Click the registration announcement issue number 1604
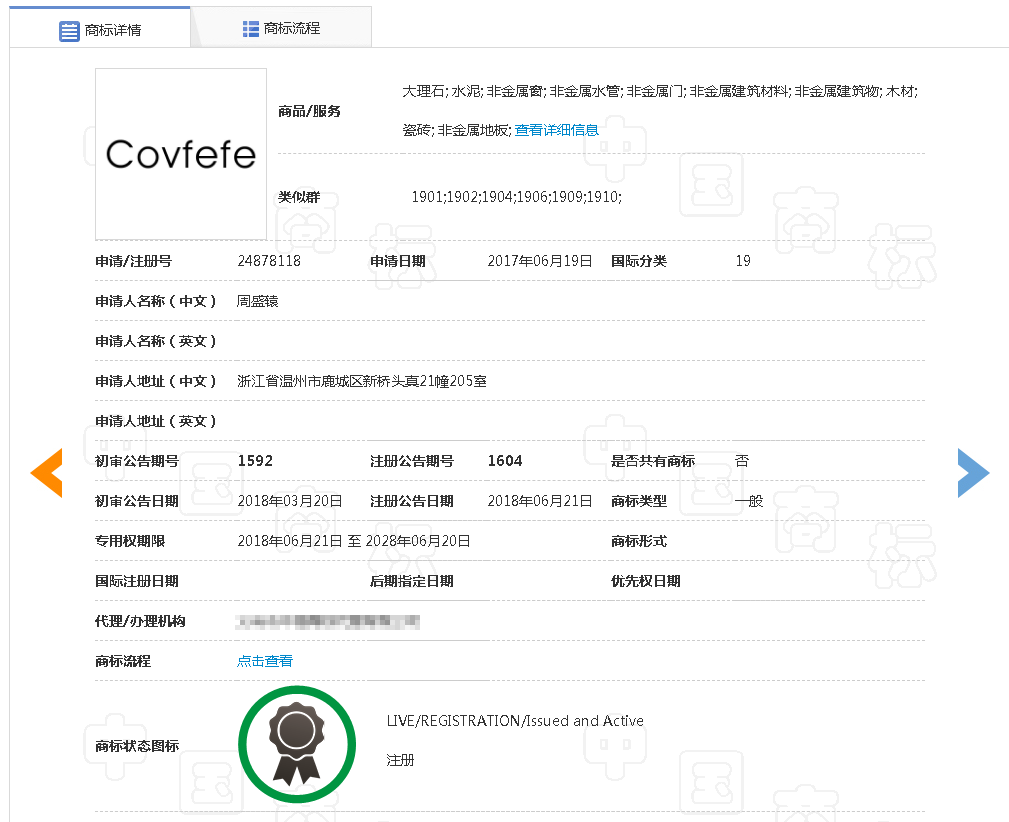 (505, 461)
